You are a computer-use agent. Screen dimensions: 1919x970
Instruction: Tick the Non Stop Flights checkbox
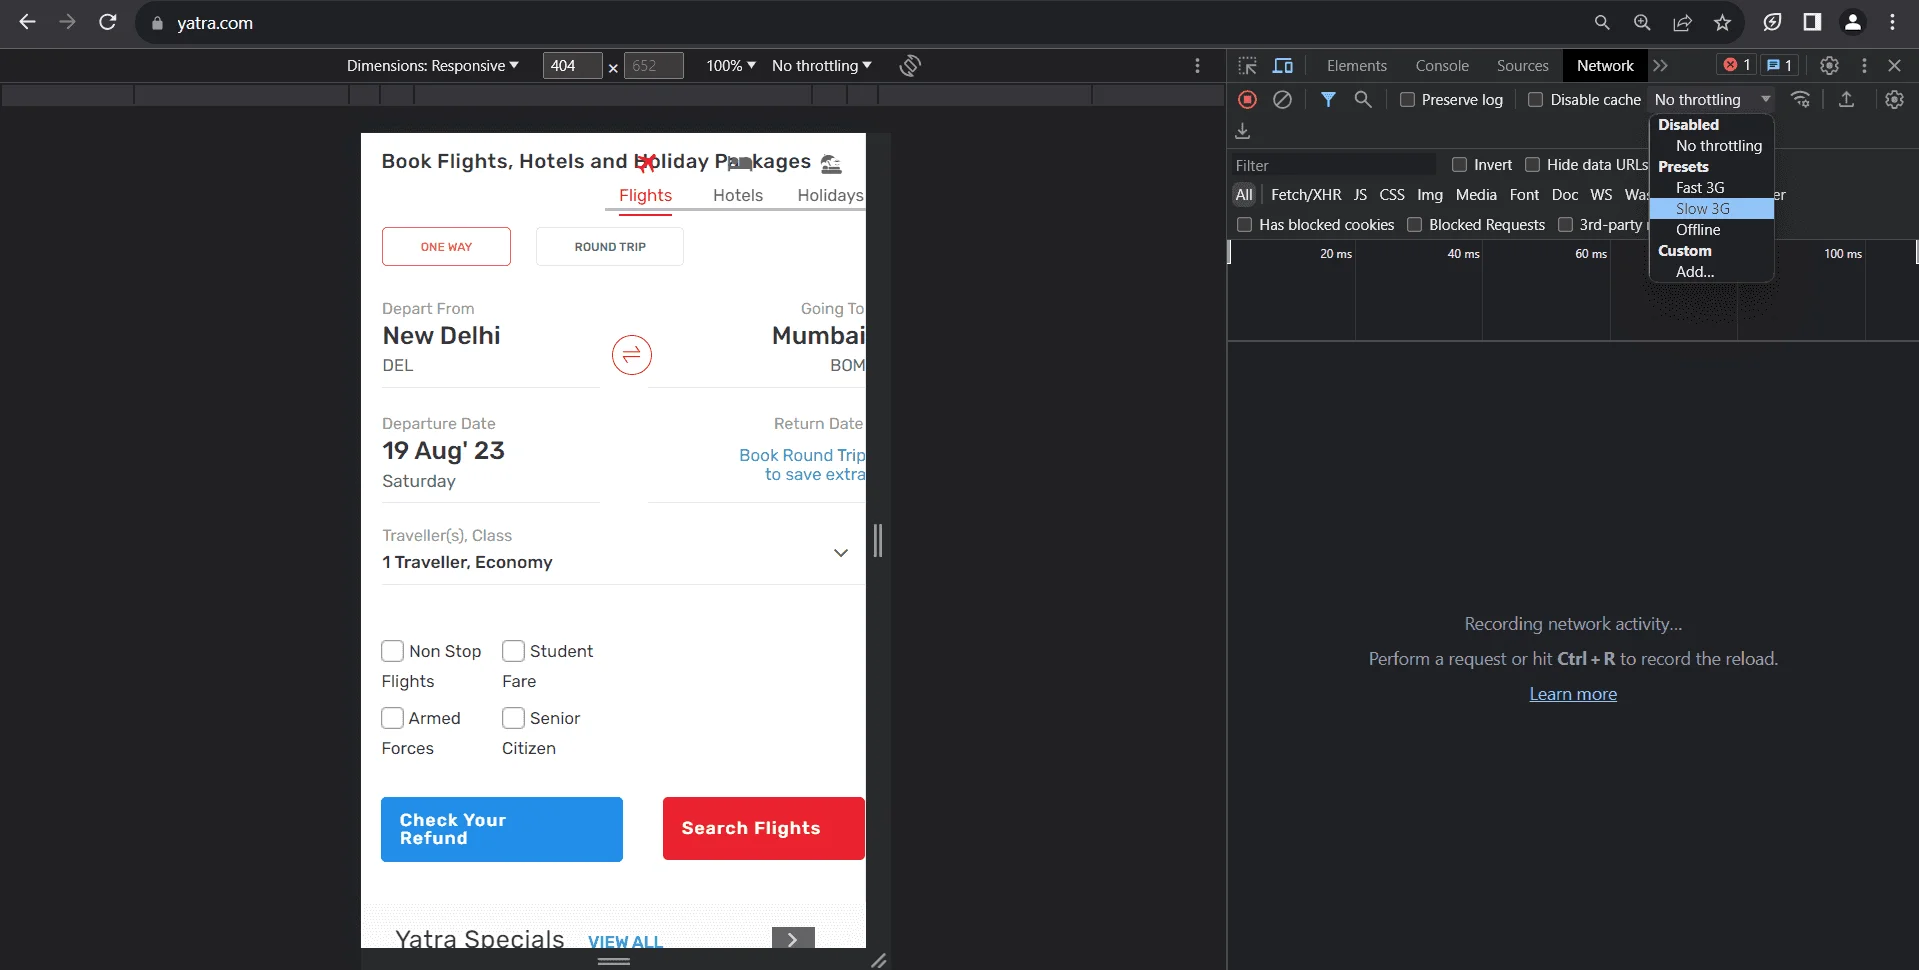[x=392, y=651]
